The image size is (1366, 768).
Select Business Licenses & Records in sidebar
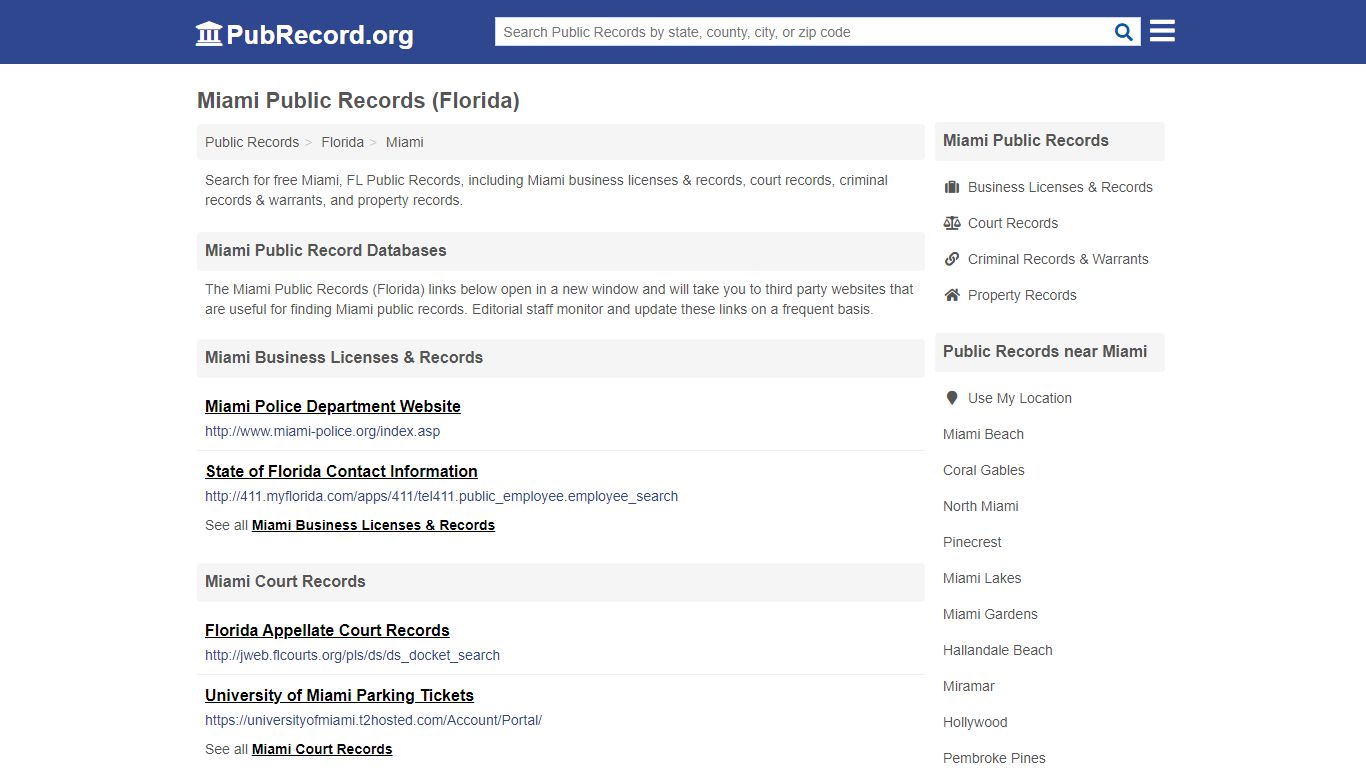coord(1060,187)
